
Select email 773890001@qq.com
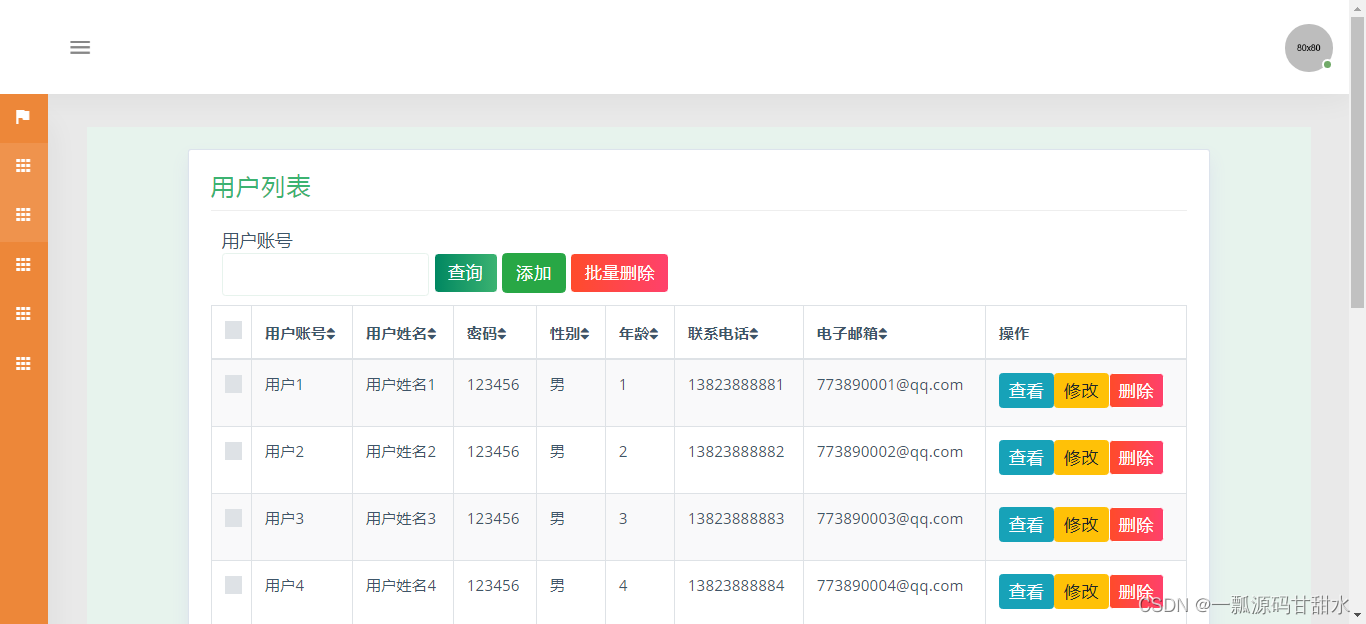pyautogui.click(x=890, y=385)
